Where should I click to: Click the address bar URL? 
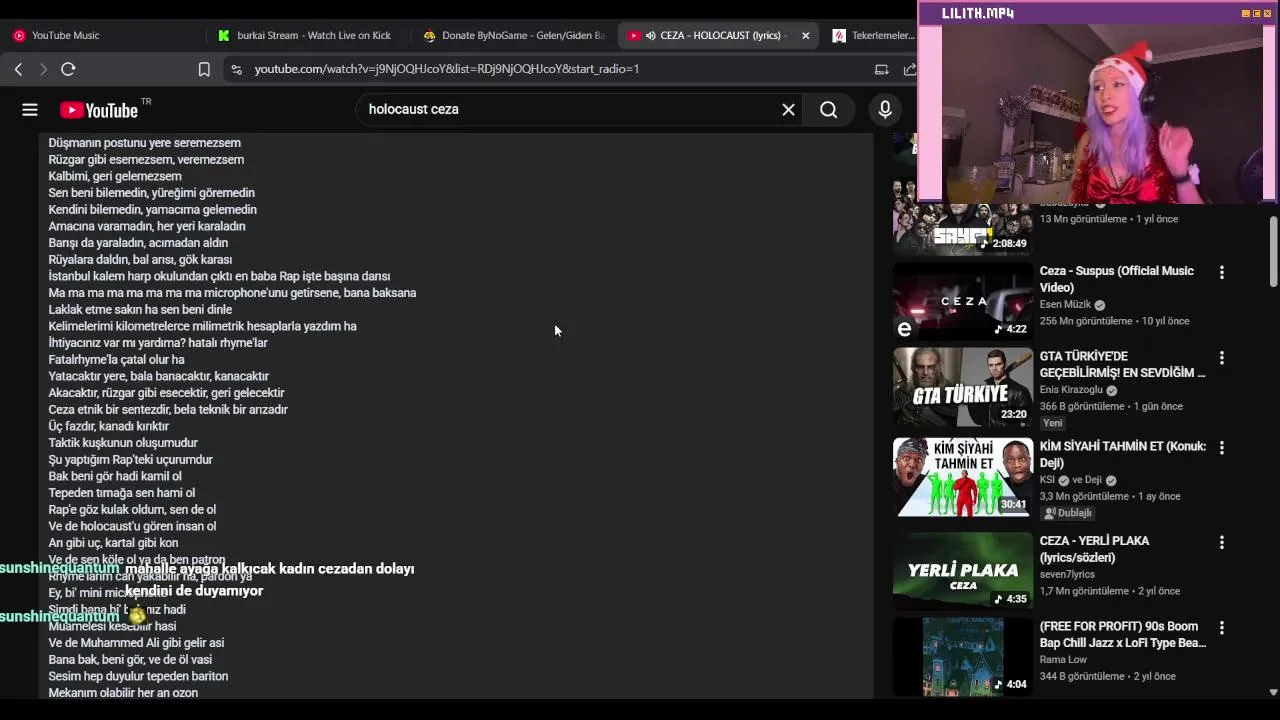446,69
